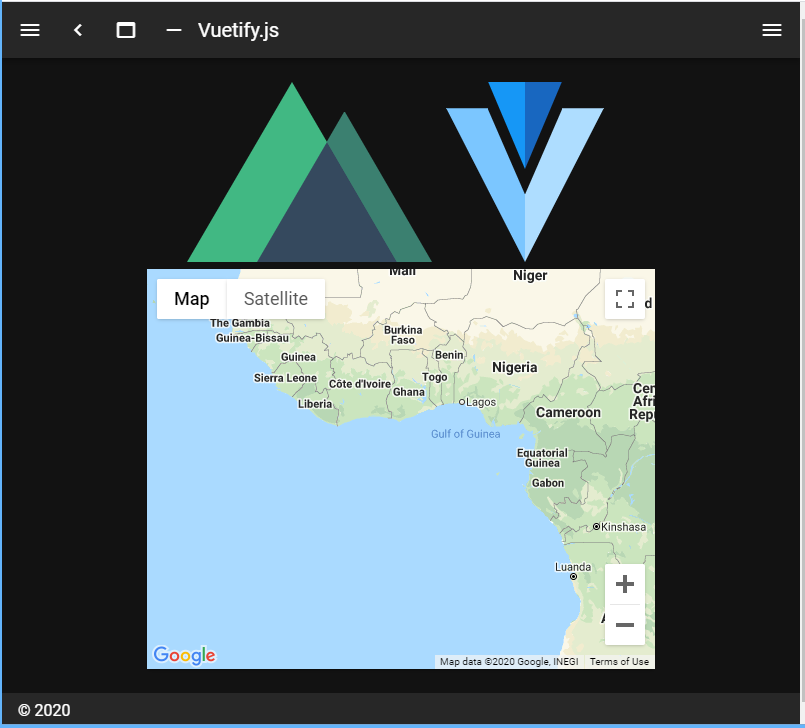Click the Luanda city marker

(x=573, y=577)
